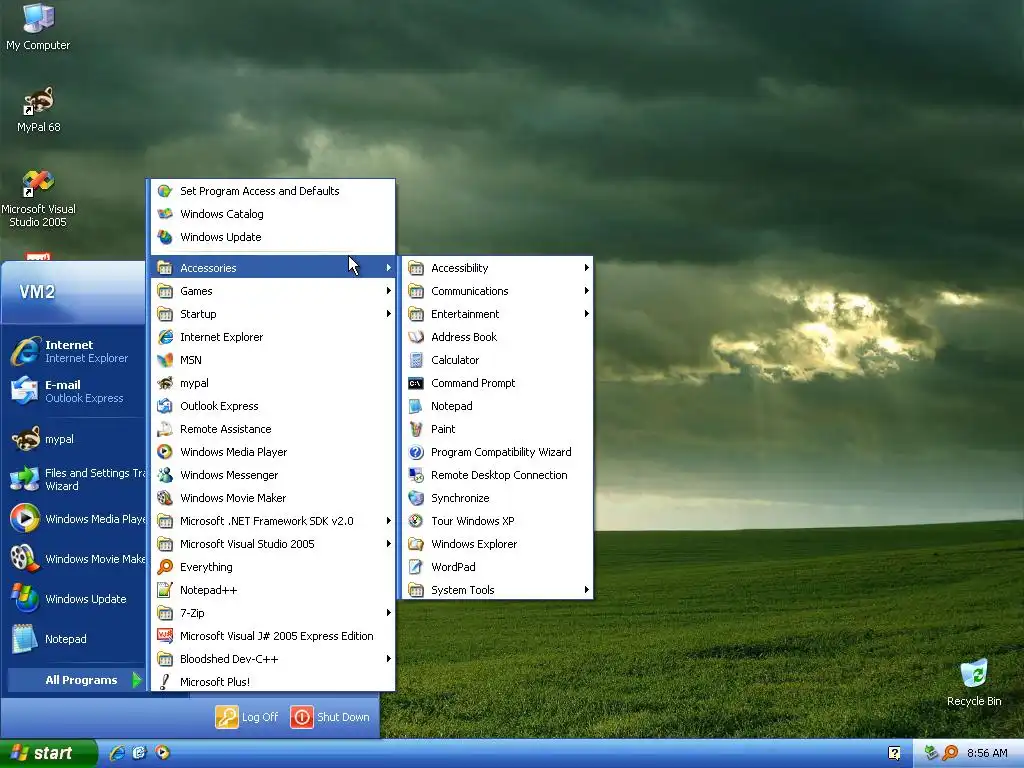Open Set Program Access and Defaults
The height and width of the screenshot is (768, 1024).
(273, 191)
